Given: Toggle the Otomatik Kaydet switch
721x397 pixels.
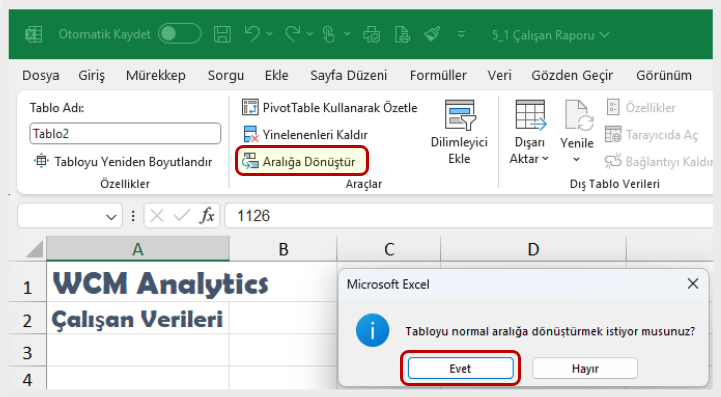Looking at the screenshot, I should (179, 34).
